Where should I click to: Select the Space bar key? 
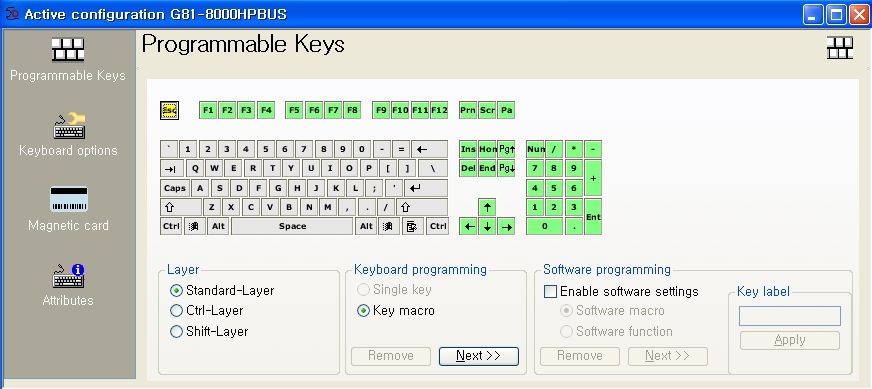293,226
